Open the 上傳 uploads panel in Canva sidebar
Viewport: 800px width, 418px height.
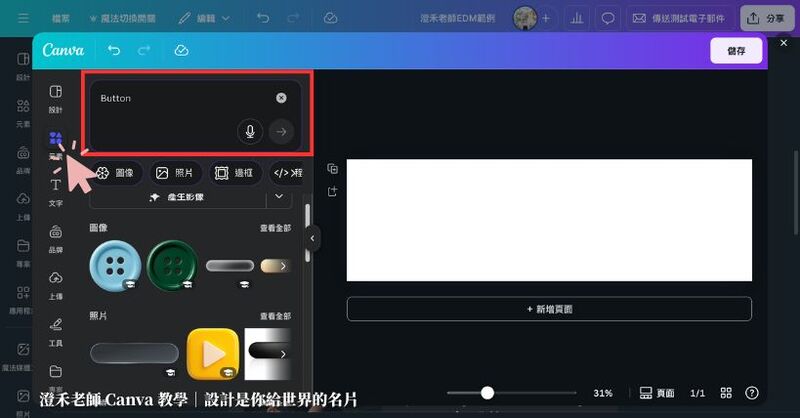(56, 285)
